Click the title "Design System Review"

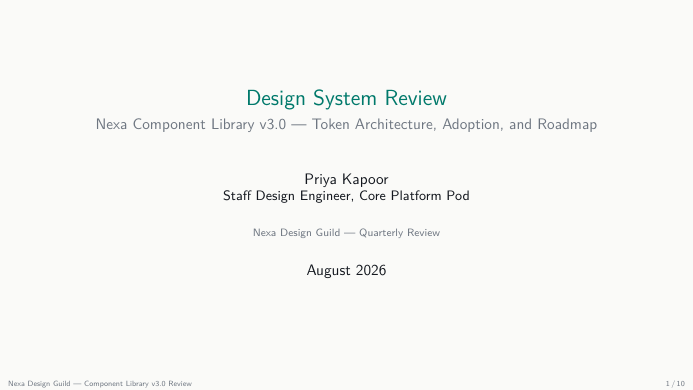(x=346, y=98)
